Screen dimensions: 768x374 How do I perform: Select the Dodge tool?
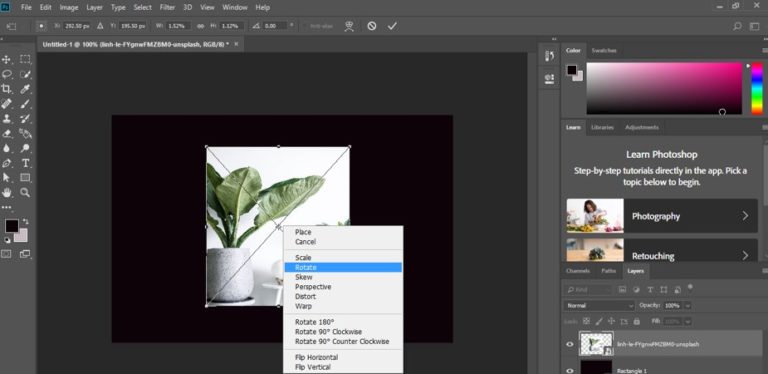tap(25, 148)
